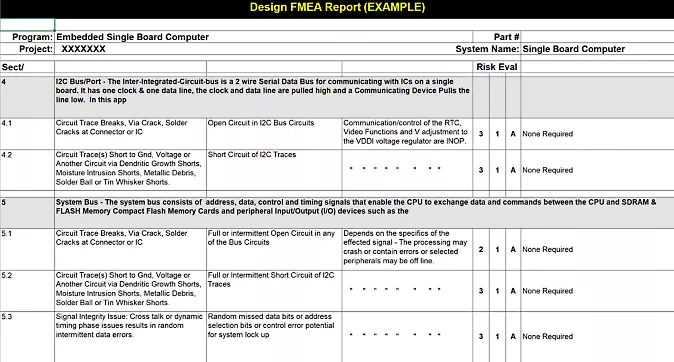
Task: Click the Sect/ column header cell
Action: tap(27, 67)
